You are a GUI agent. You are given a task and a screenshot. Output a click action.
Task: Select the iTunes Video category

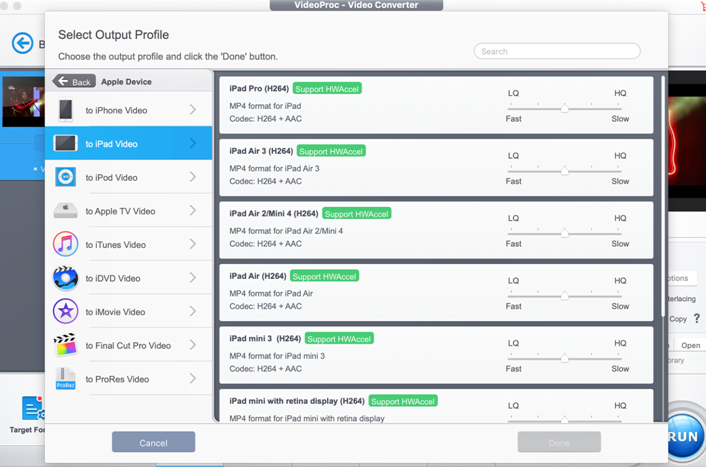click(128, 245)
